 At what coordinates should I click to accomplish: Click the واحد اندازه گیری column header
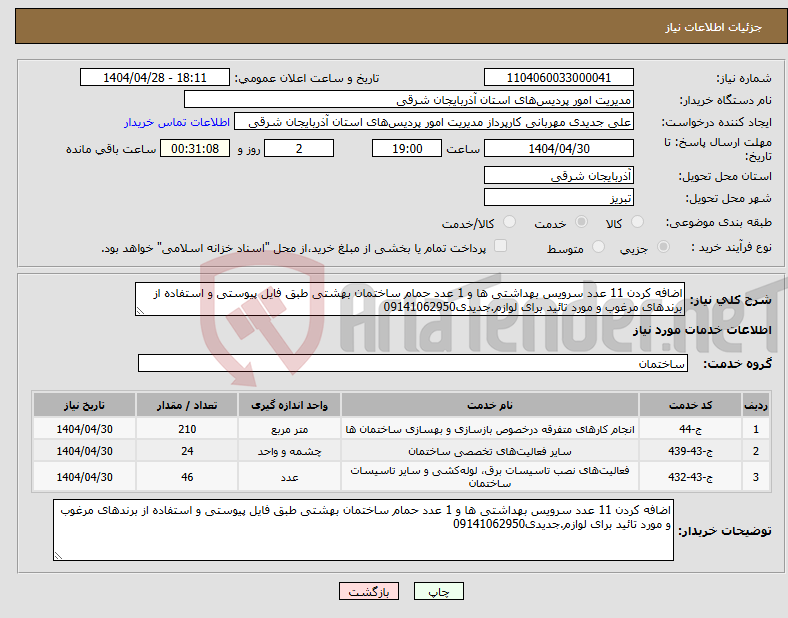[x=289, y=405]
